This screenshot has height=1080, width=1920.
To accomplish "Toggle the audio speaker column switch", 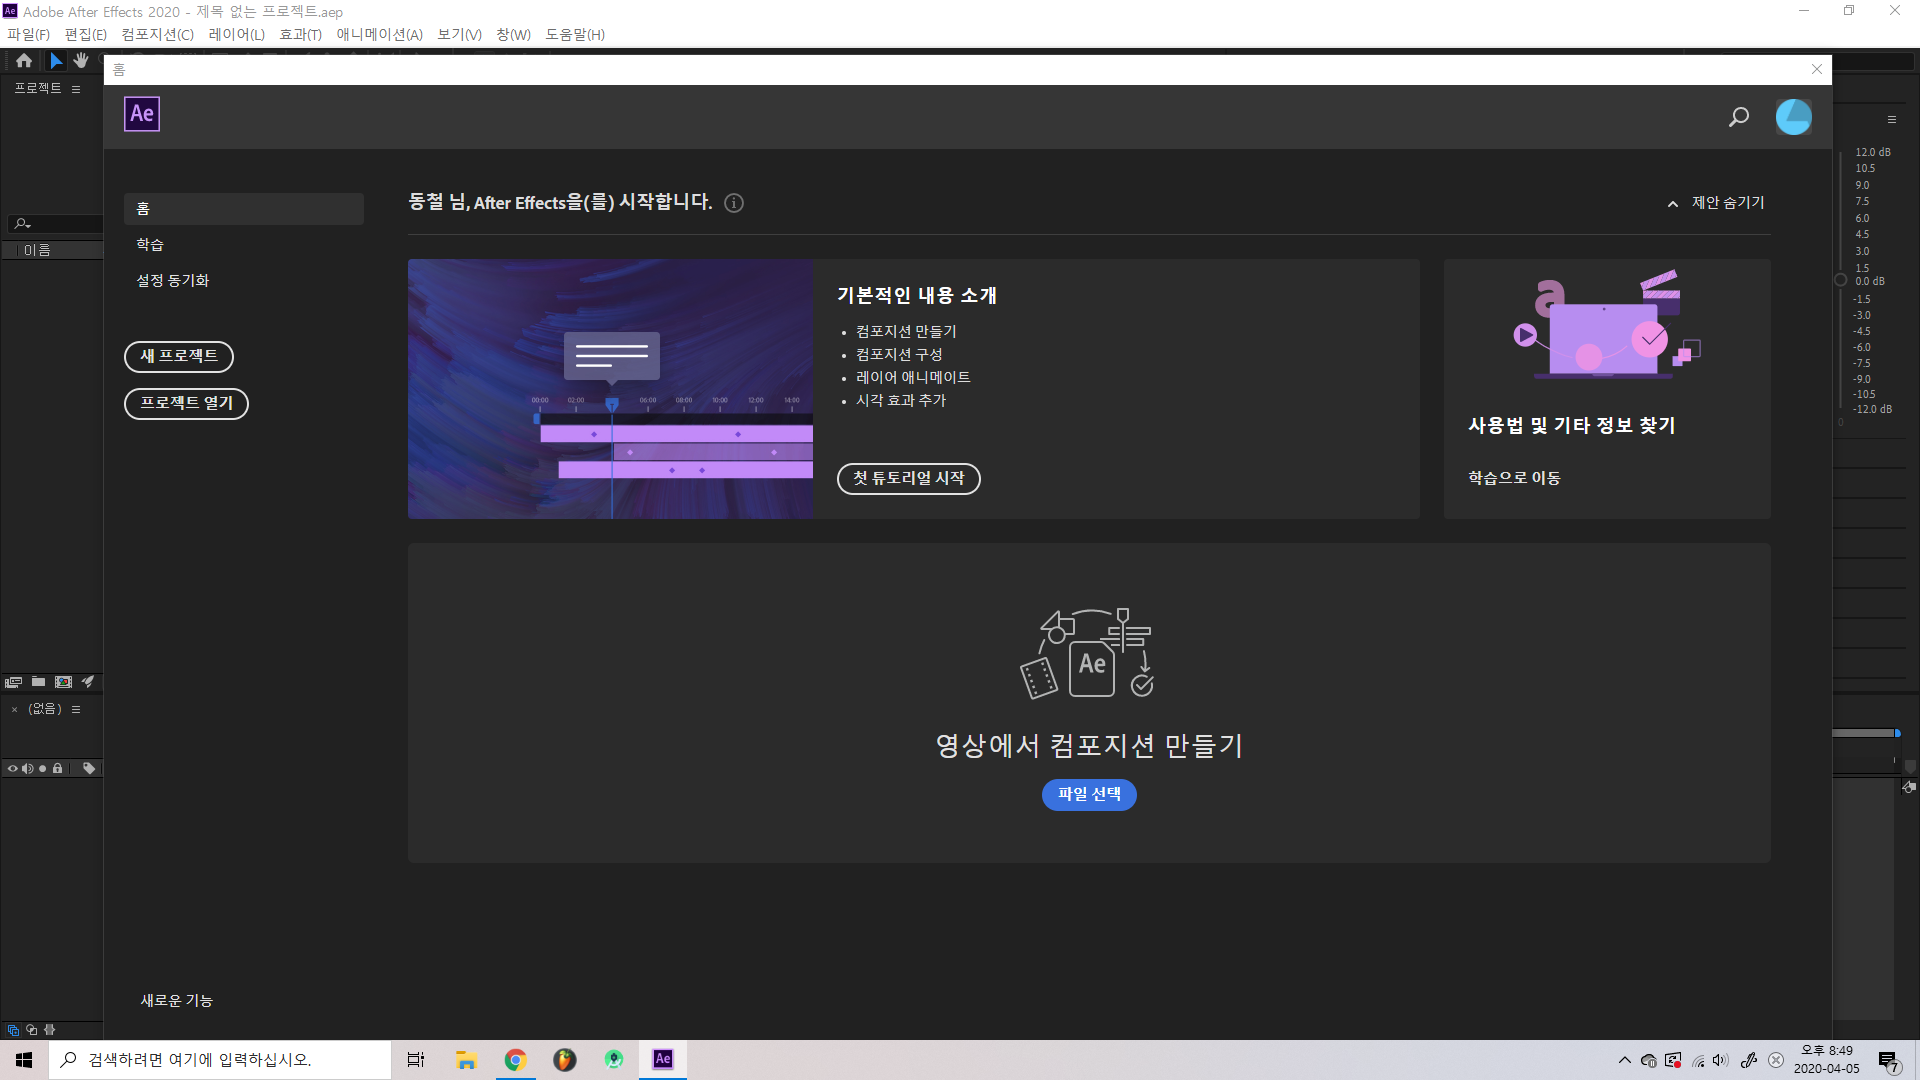I will point(28,769).
